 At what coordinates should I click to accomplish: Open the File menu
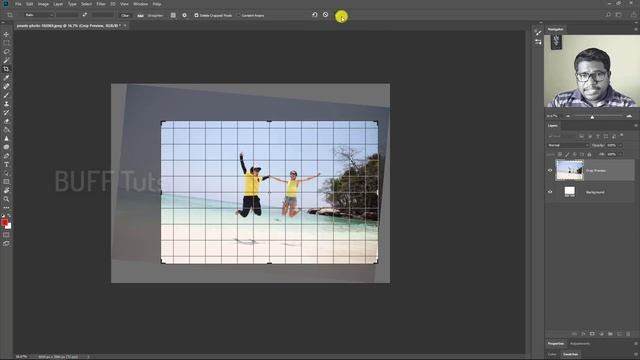(x=18, y=4)
